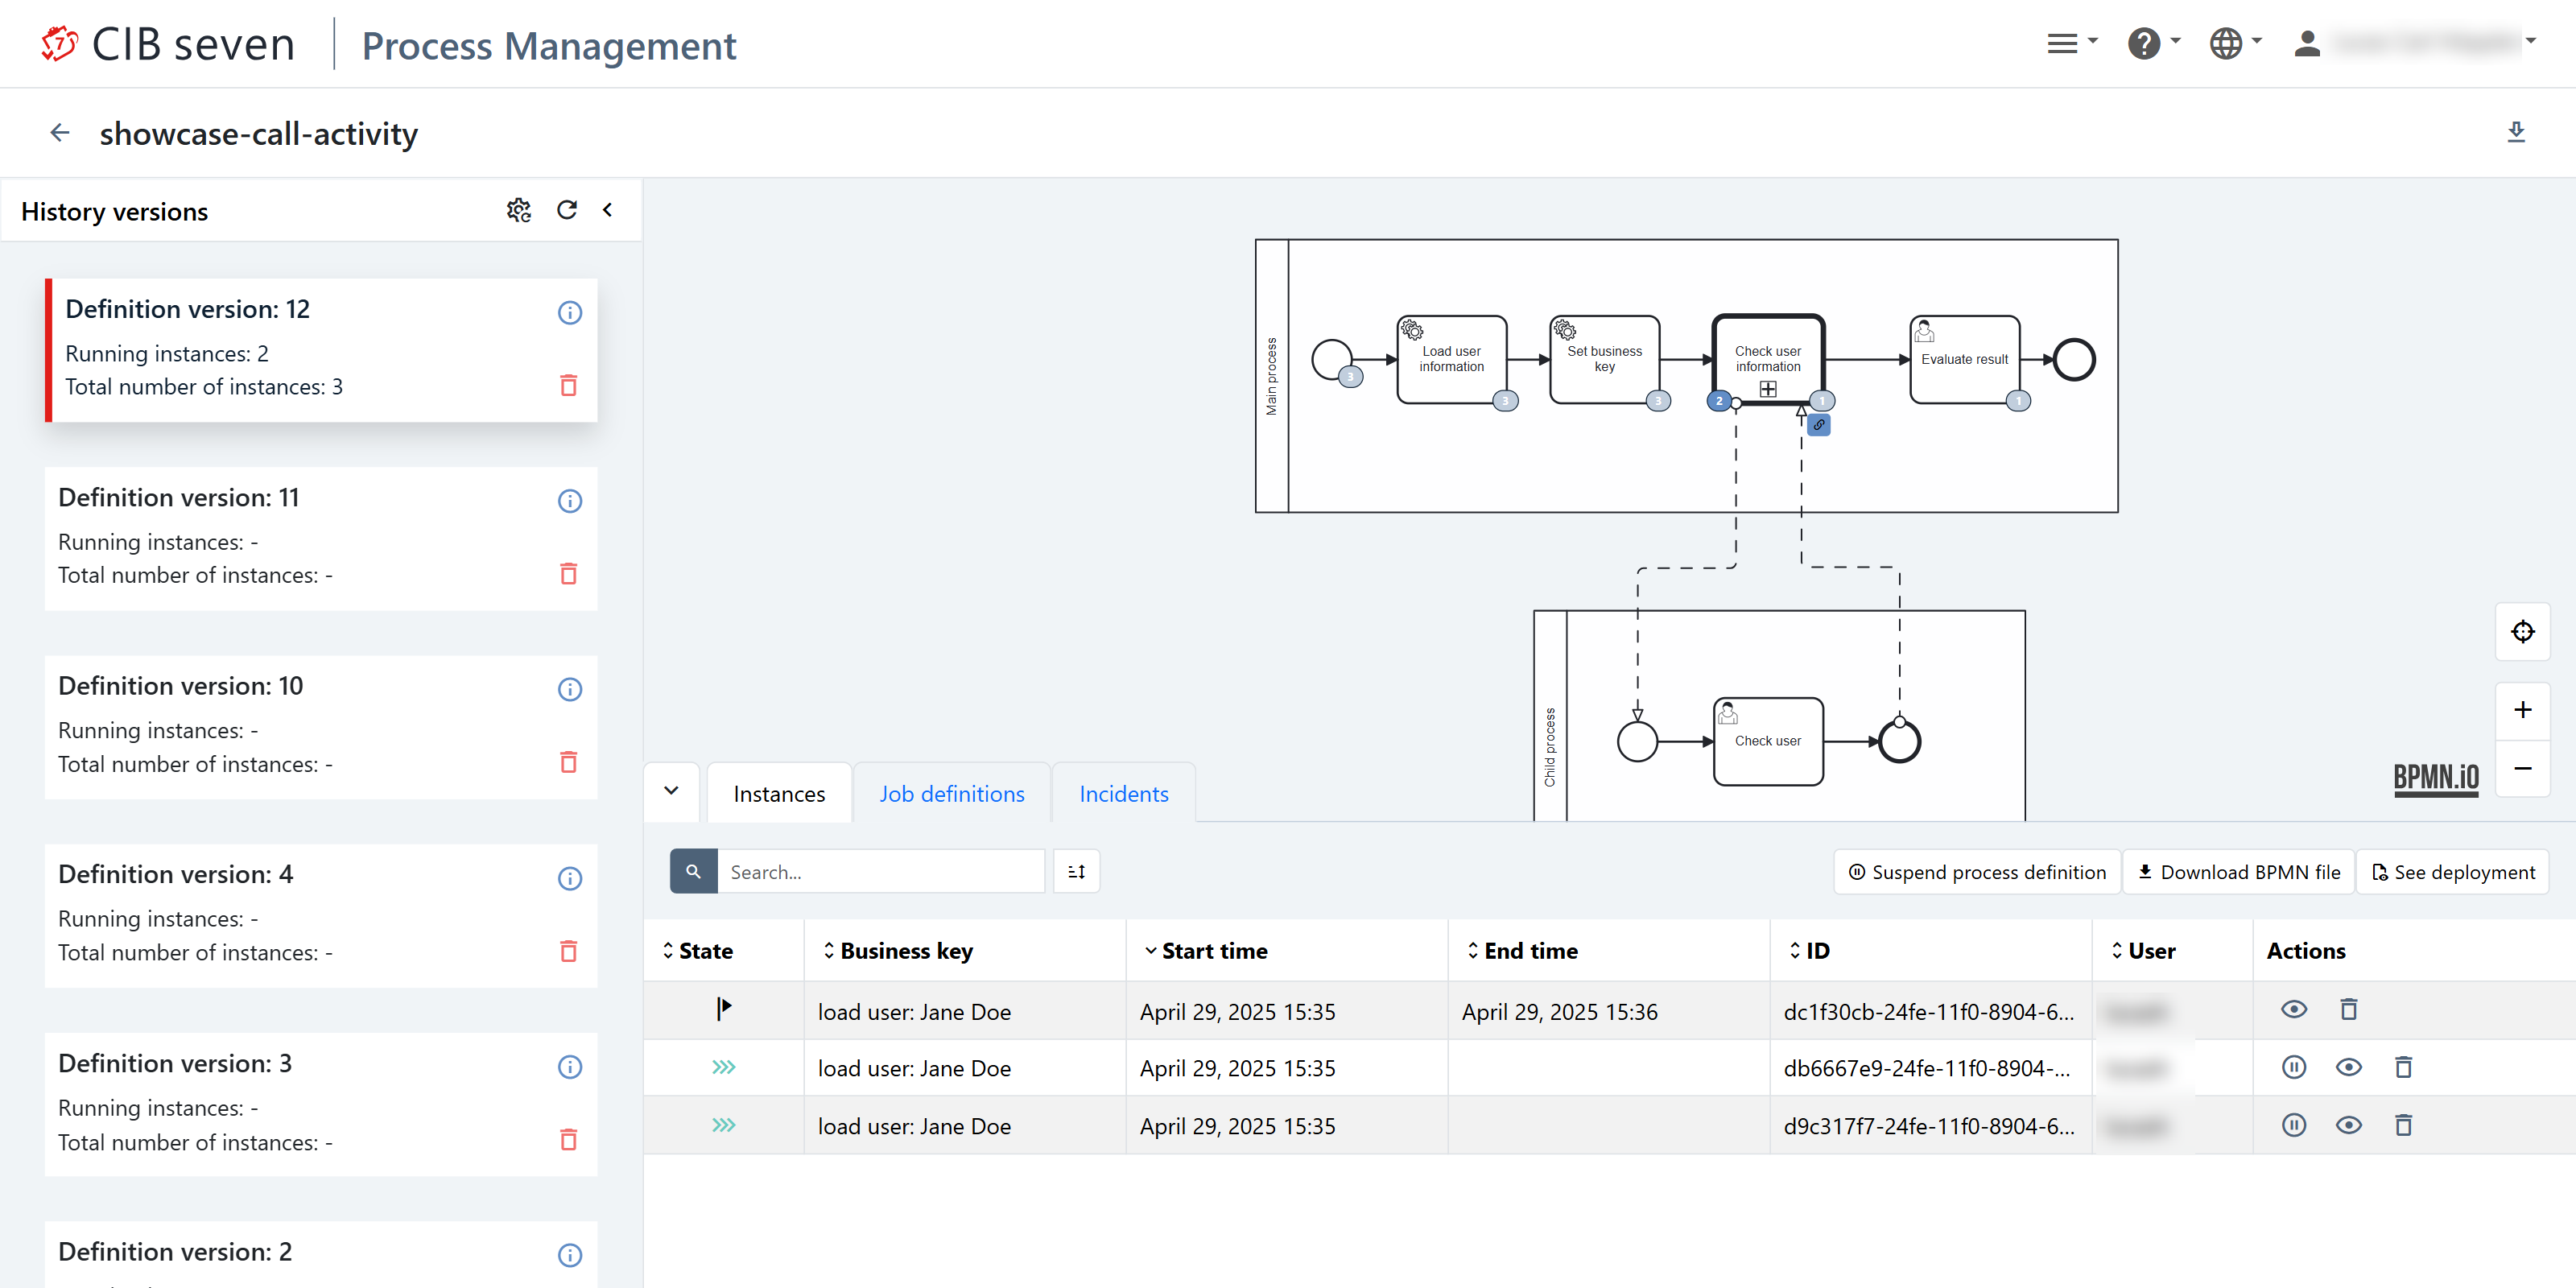Show info for Definition version 2
The image size is (2576, 1288).
[x=570, y=1256]
